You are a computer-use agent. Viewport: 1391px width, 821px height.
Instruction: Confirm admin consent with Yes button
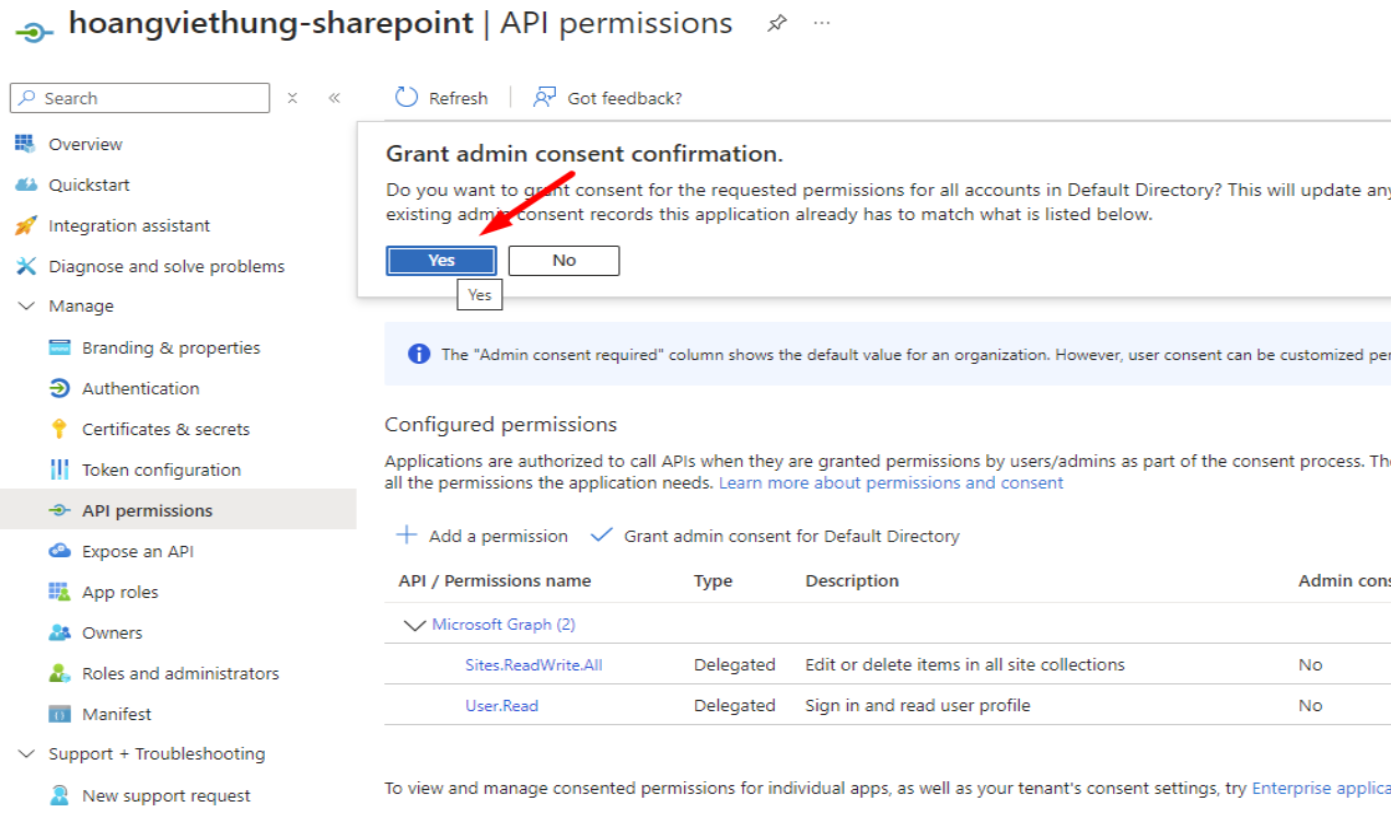[x=441, y=260]
